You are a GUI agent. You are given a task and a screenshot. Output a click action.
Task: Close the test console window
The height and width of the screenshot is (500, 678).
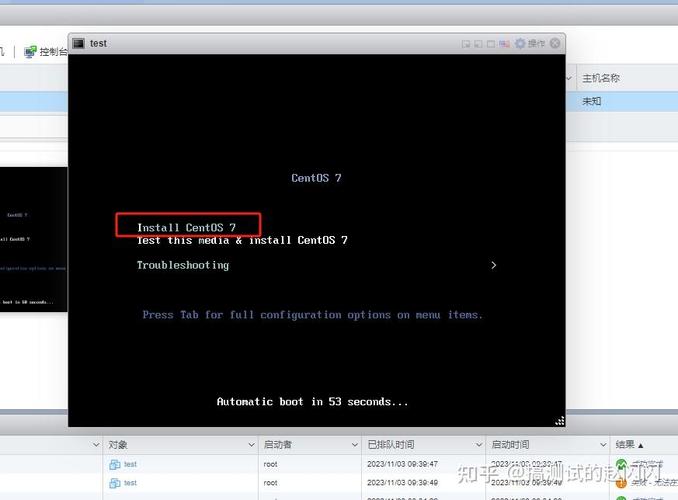556,43
